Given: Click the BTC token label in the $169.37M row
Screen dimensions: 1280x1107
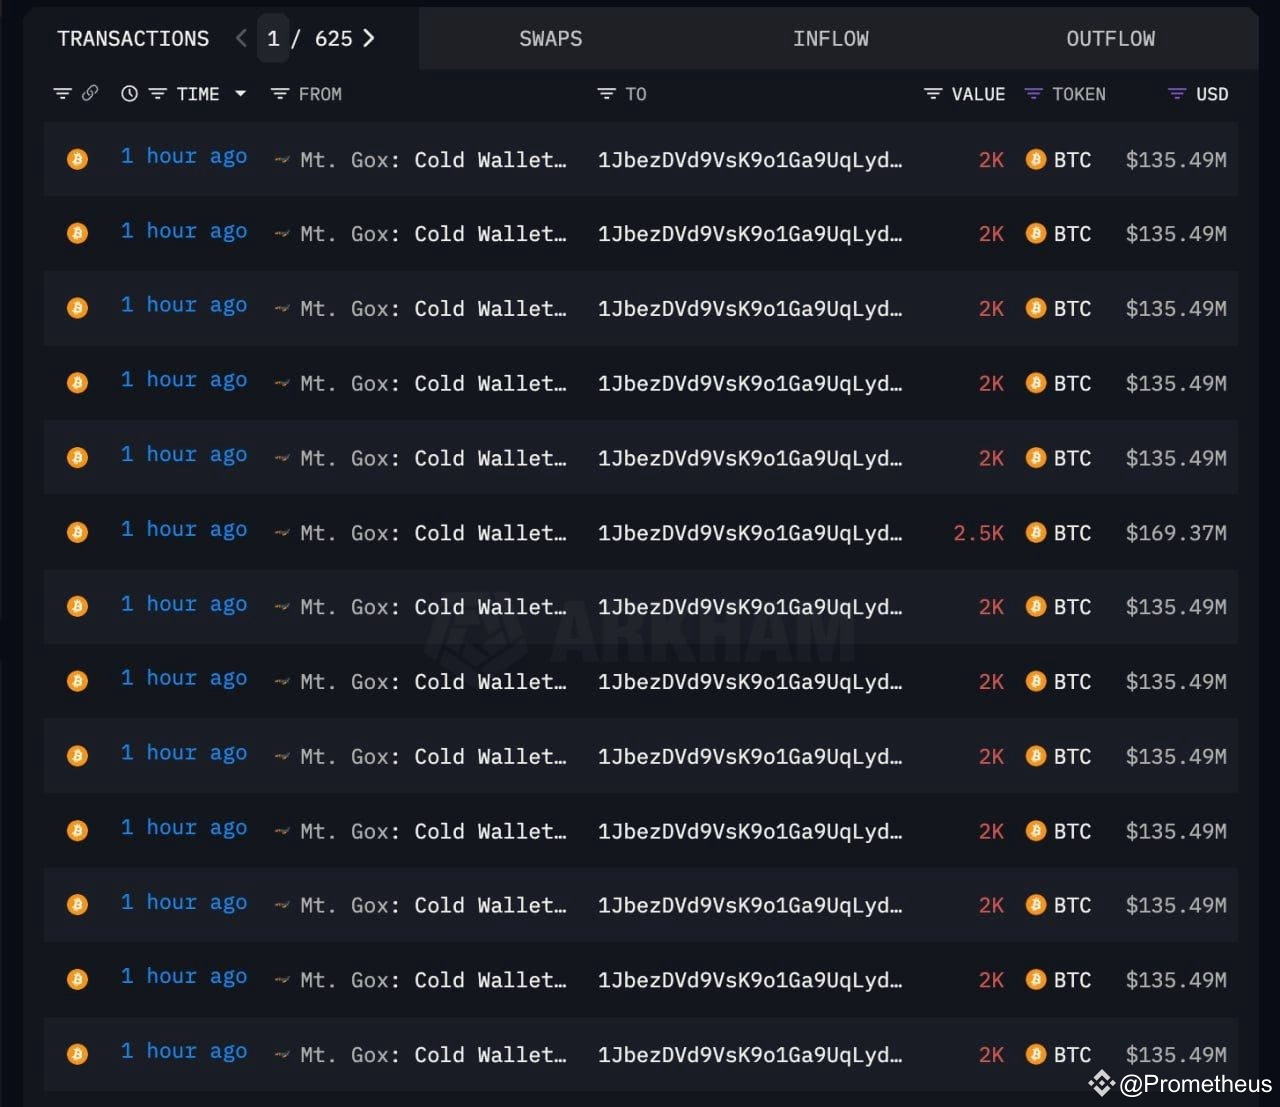Looking at the screenshot, I should click(1072, 533).
